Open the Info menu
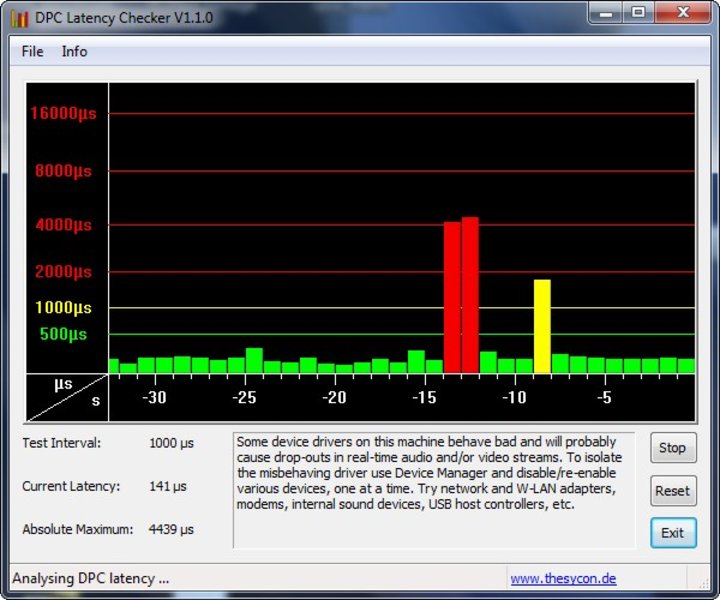 (x=74, y=51)
